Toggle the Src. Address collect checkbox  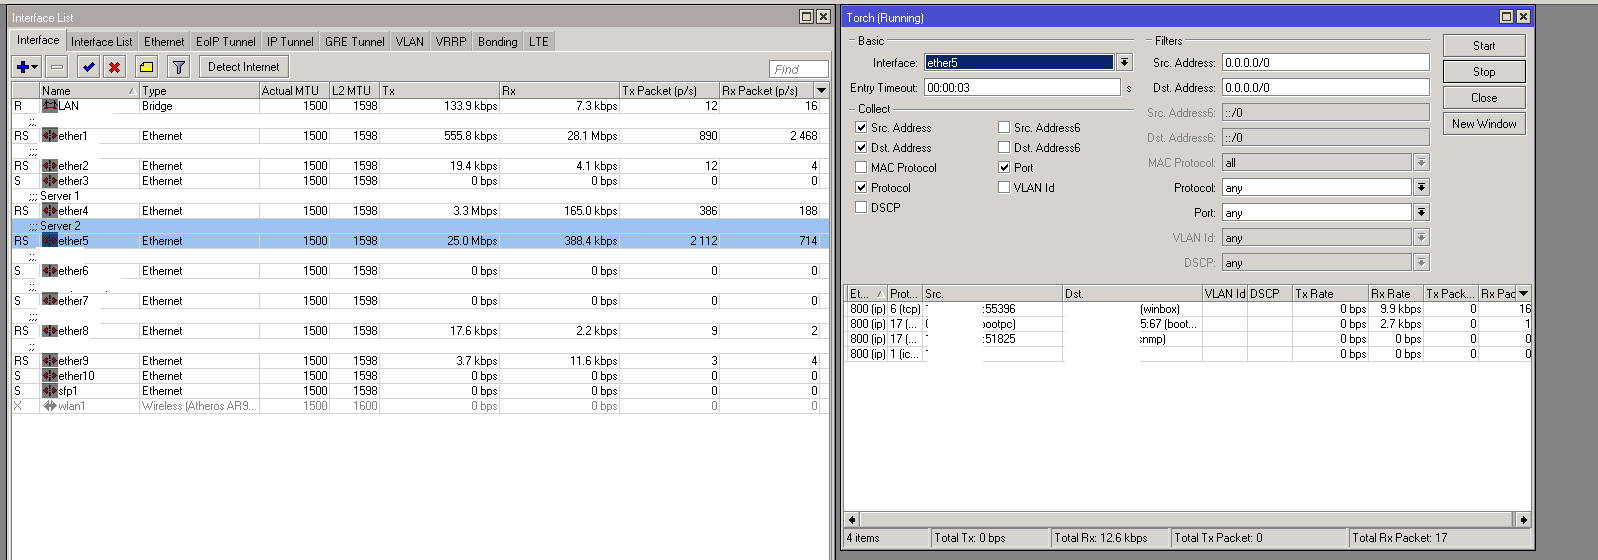[861, 128]
